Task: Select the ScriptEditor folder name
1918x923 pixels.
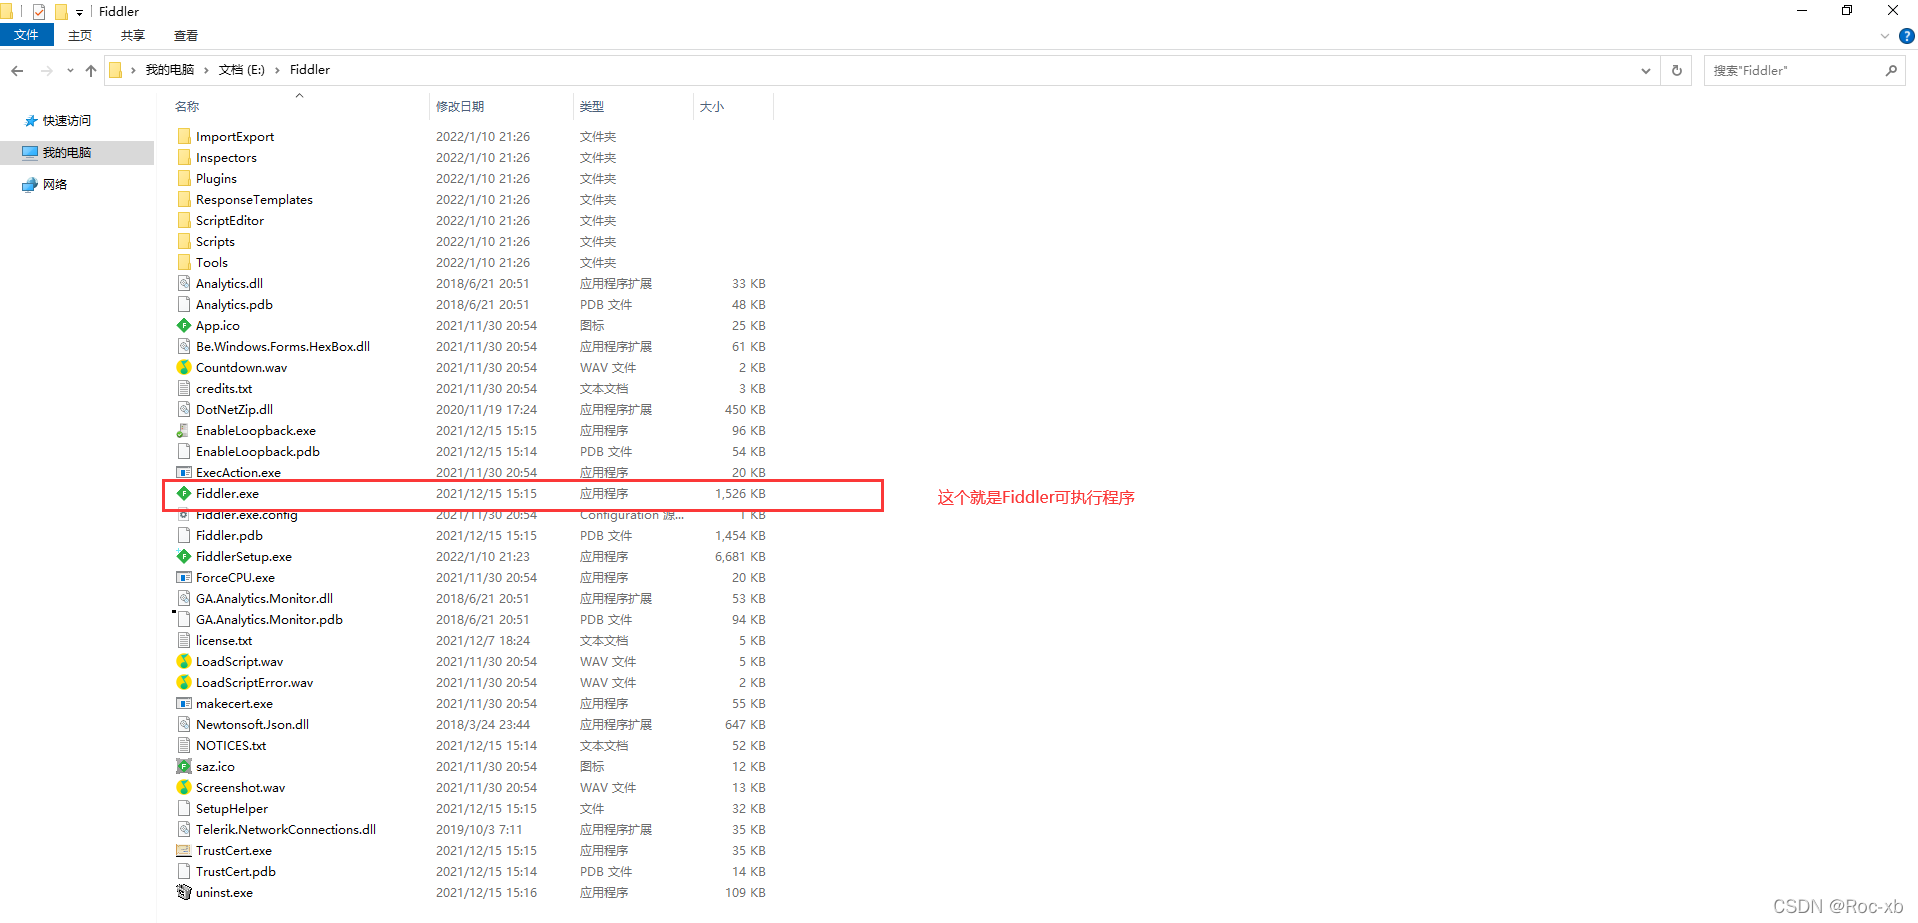Action: [230, 220]
